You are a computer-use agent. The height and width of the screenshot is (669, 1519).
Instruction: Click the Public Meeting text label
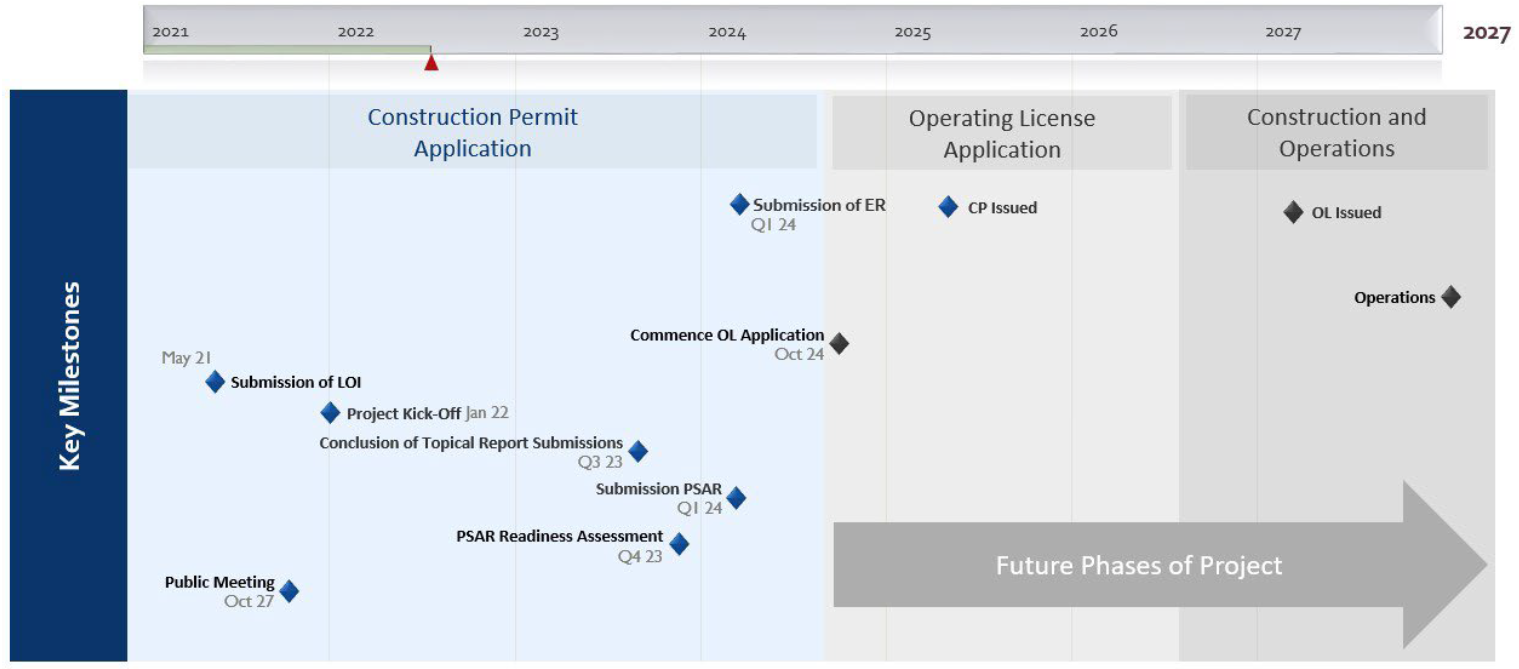pyautogui.click(x=220, y=582)
